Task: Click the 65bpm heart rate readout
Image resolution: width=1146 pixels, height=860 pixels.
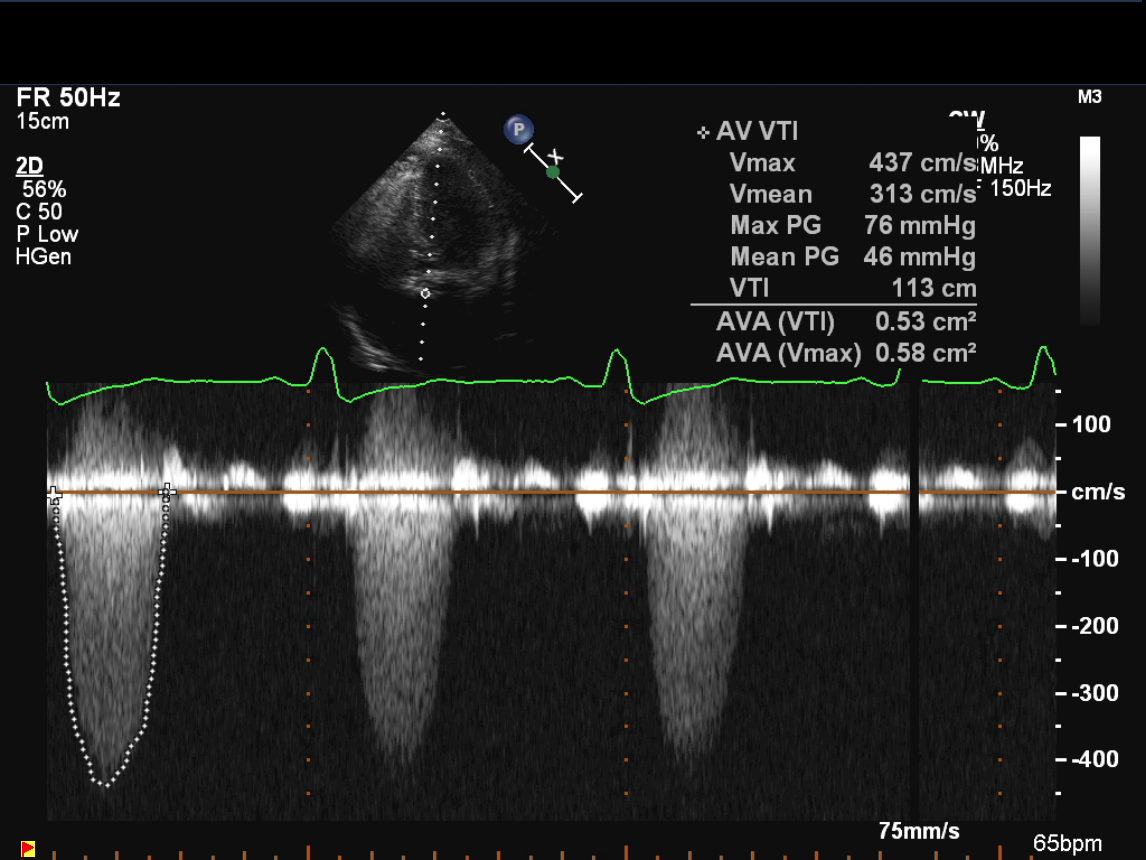Action: (x=1066, y=842)
